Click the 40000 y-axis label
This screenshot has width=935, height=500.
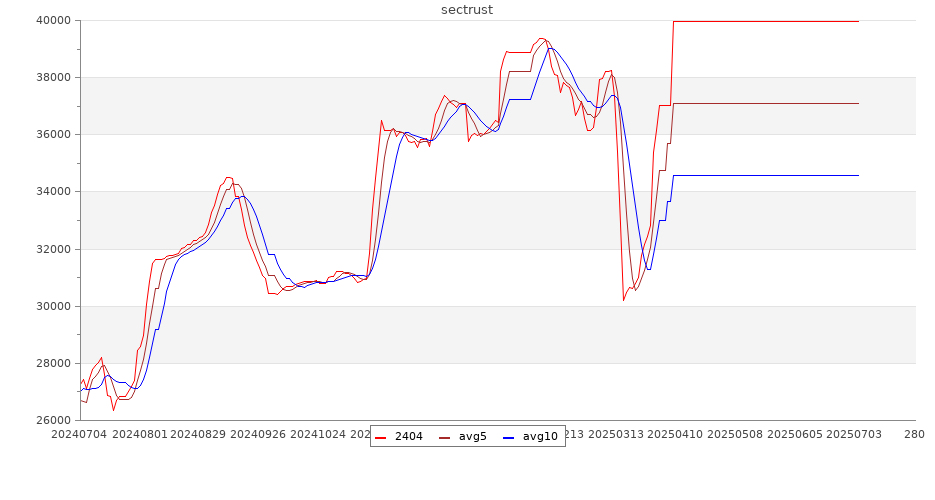51,20
